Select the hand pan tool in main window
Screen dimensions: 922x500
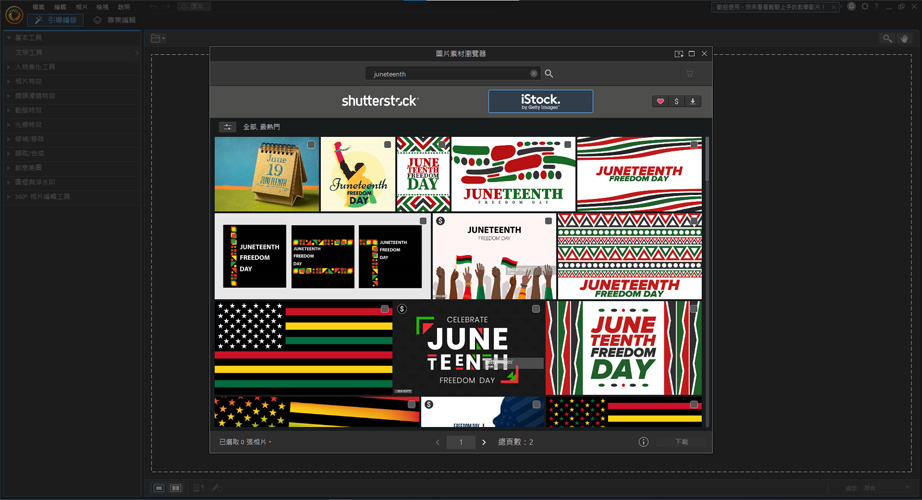click(904, 38)
